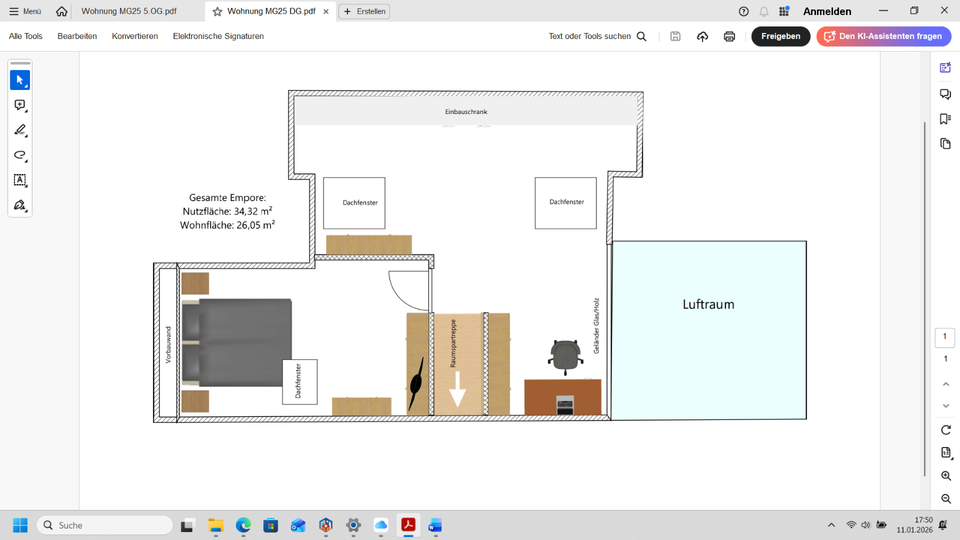Pick the freehand draw lasso tool

(x=20, y=155)
